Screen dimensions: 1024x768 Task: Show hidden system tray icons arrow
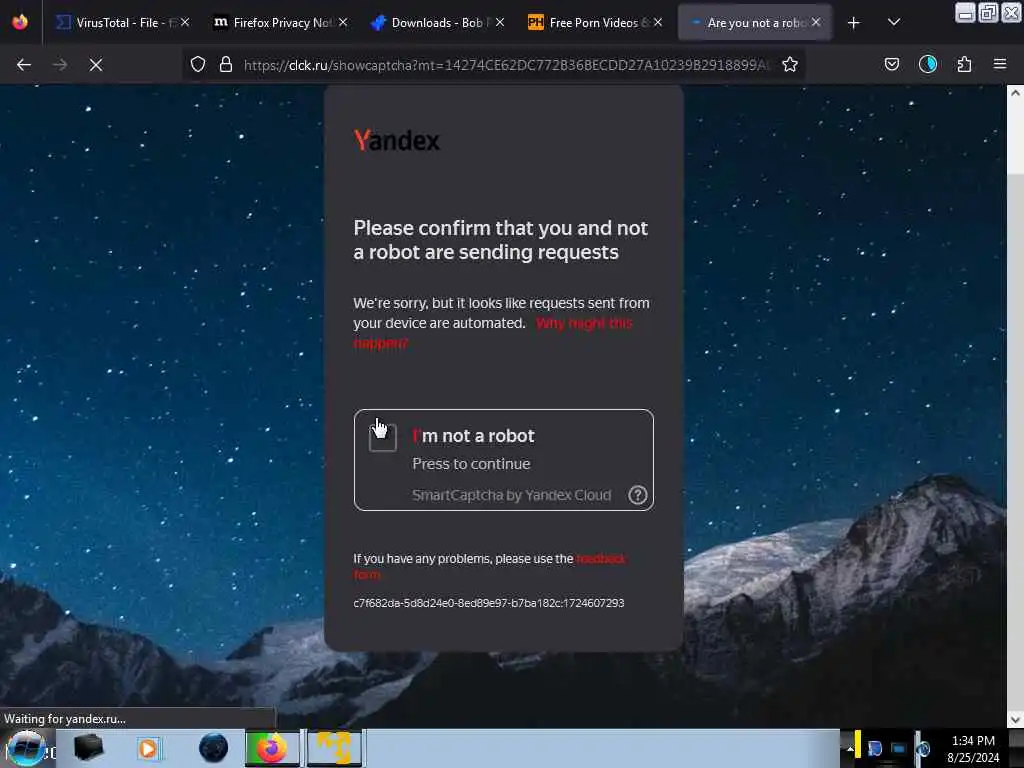[850, 749]
